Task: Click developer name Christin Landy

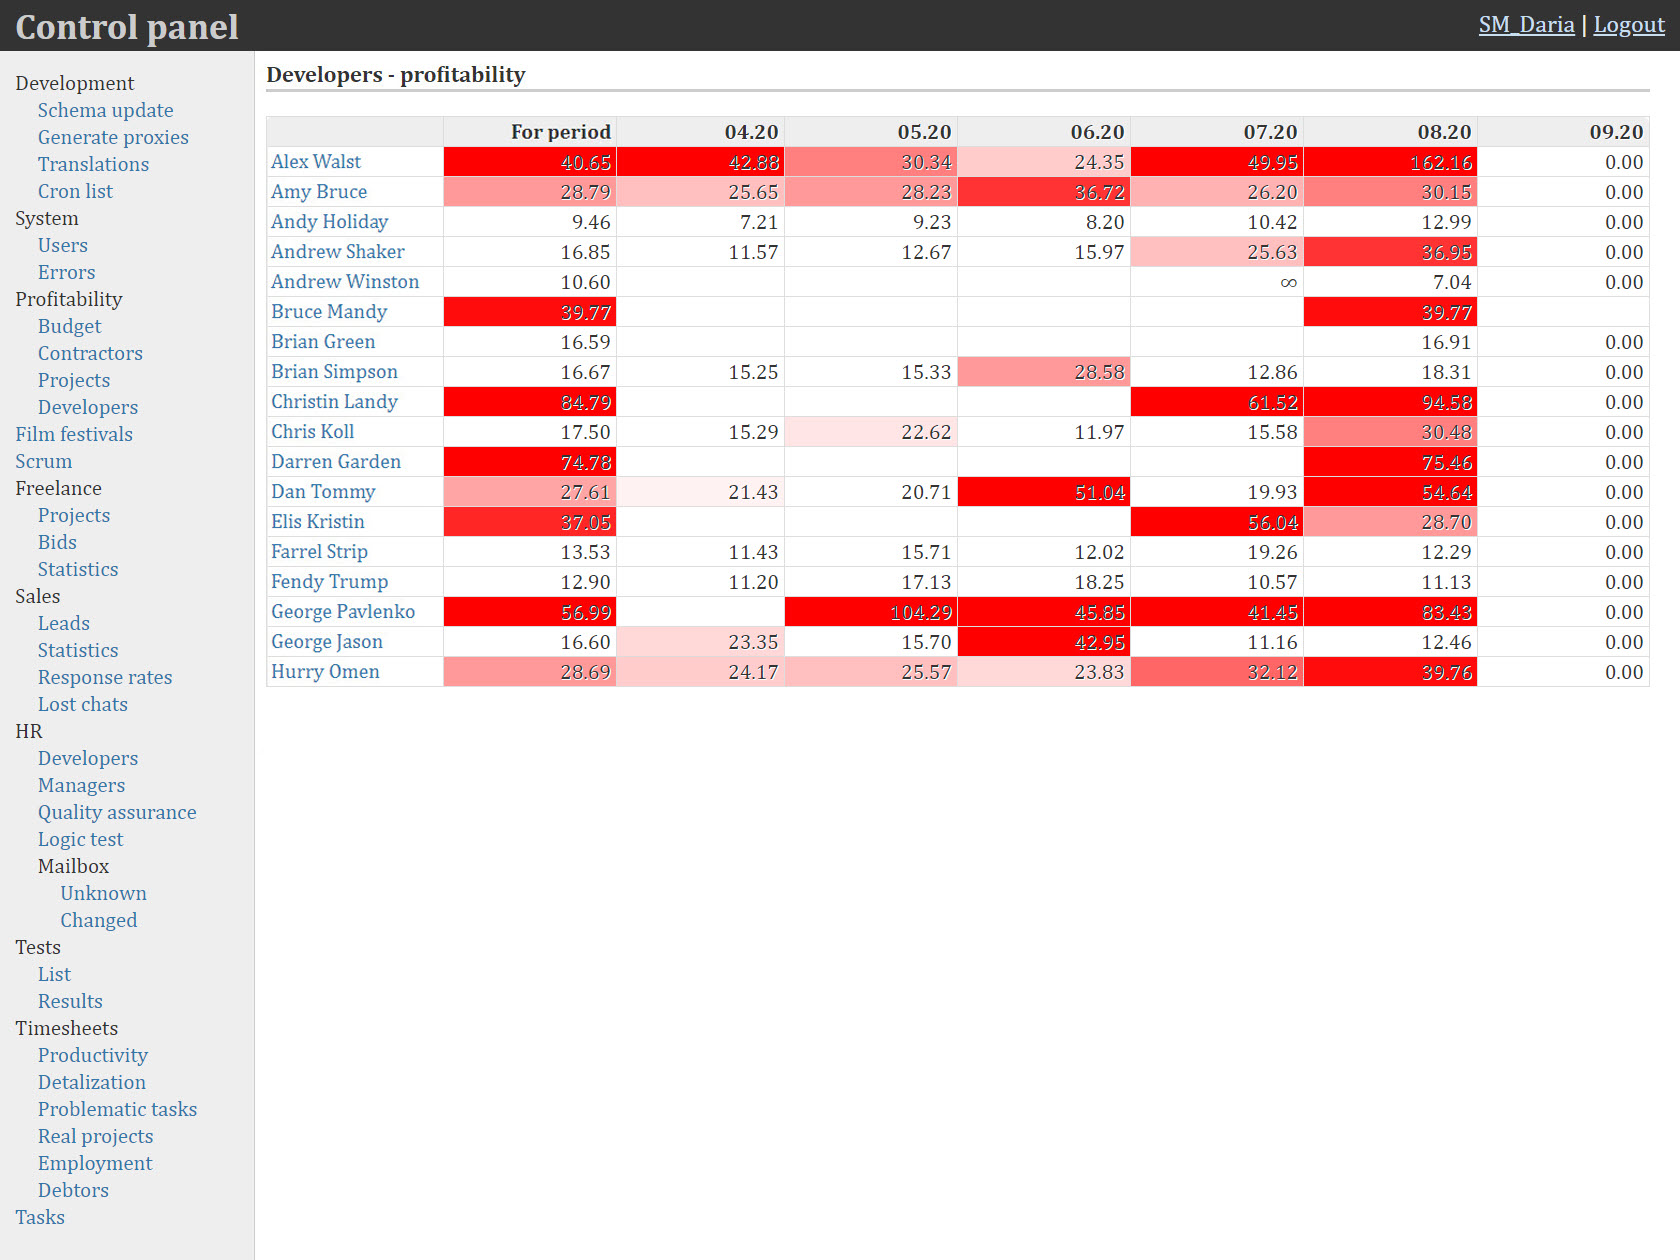Action: 334,402
